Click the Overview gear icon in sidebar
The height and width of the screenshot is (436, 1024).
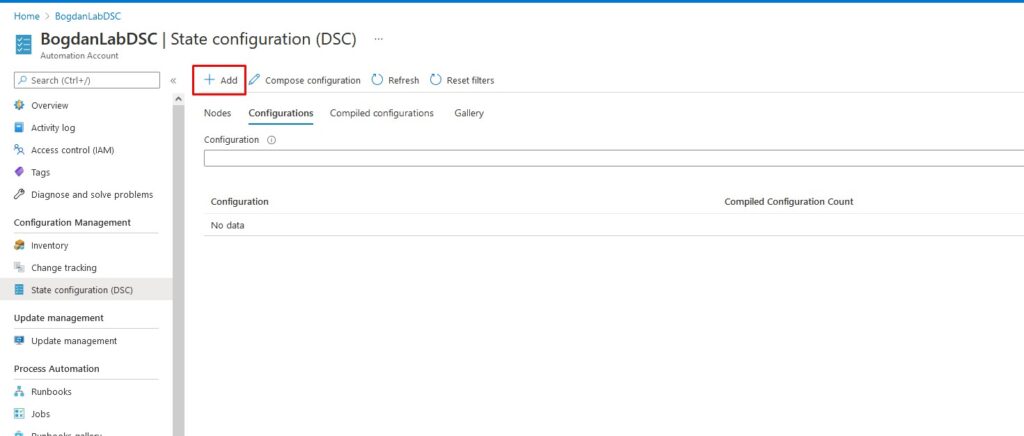tap(19, 105)
